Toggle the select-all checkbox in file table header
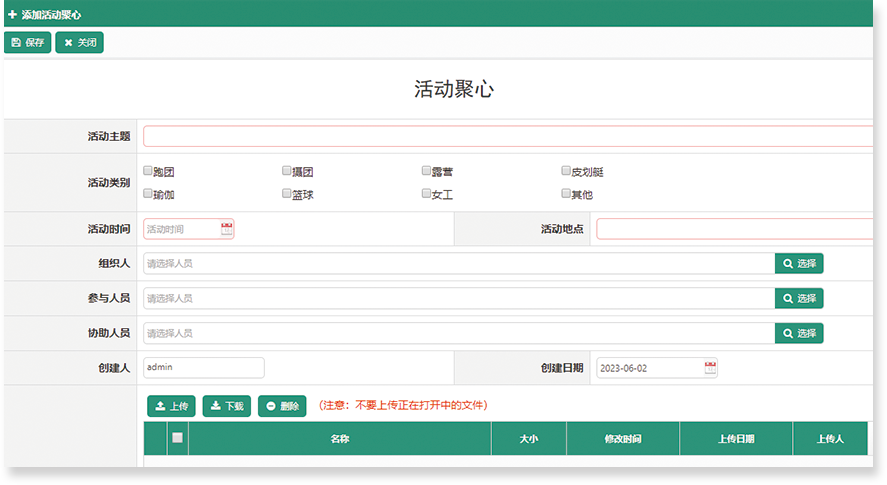The height and width of the screenshot is (485, 887). click(177, 437)
